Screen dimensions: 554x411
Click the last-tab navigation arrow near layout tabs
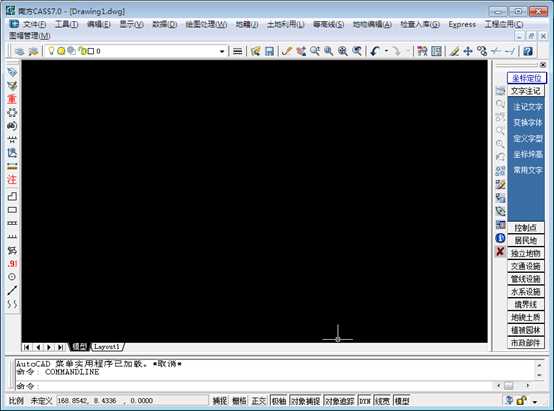point(61,347)
